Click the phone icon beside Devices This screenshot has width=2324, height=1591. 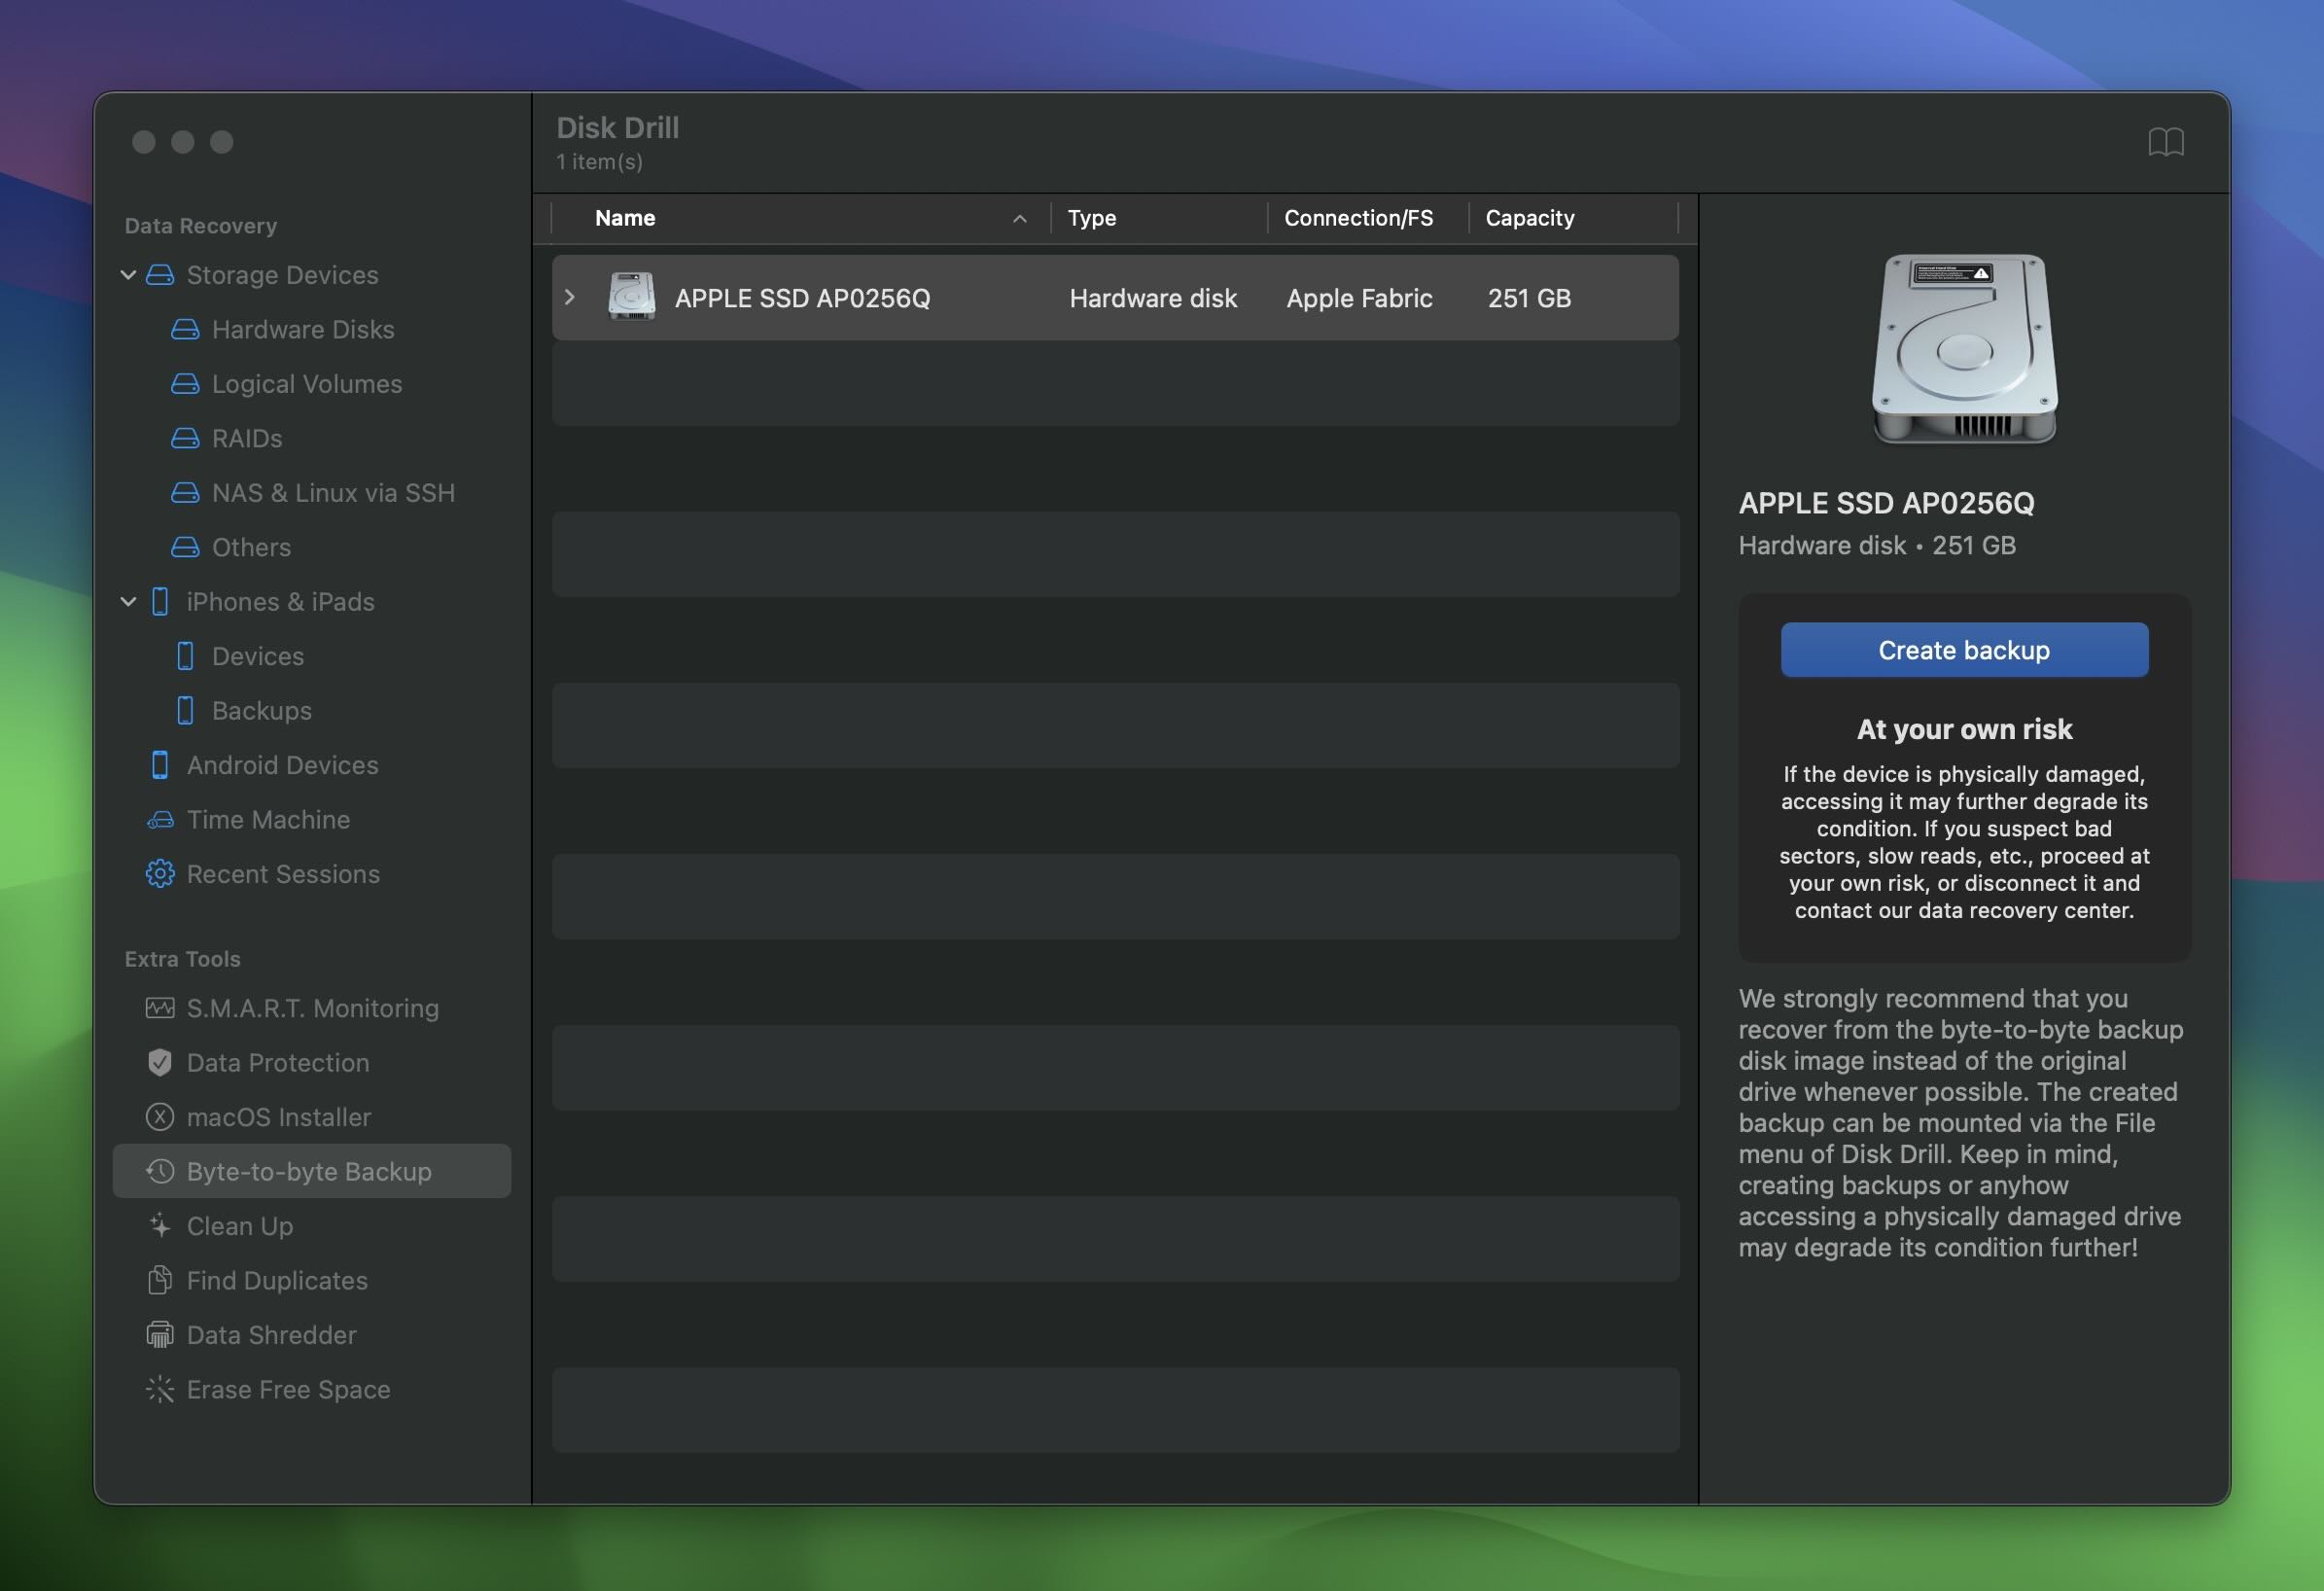pyautogui.click(x=185, y=656)
